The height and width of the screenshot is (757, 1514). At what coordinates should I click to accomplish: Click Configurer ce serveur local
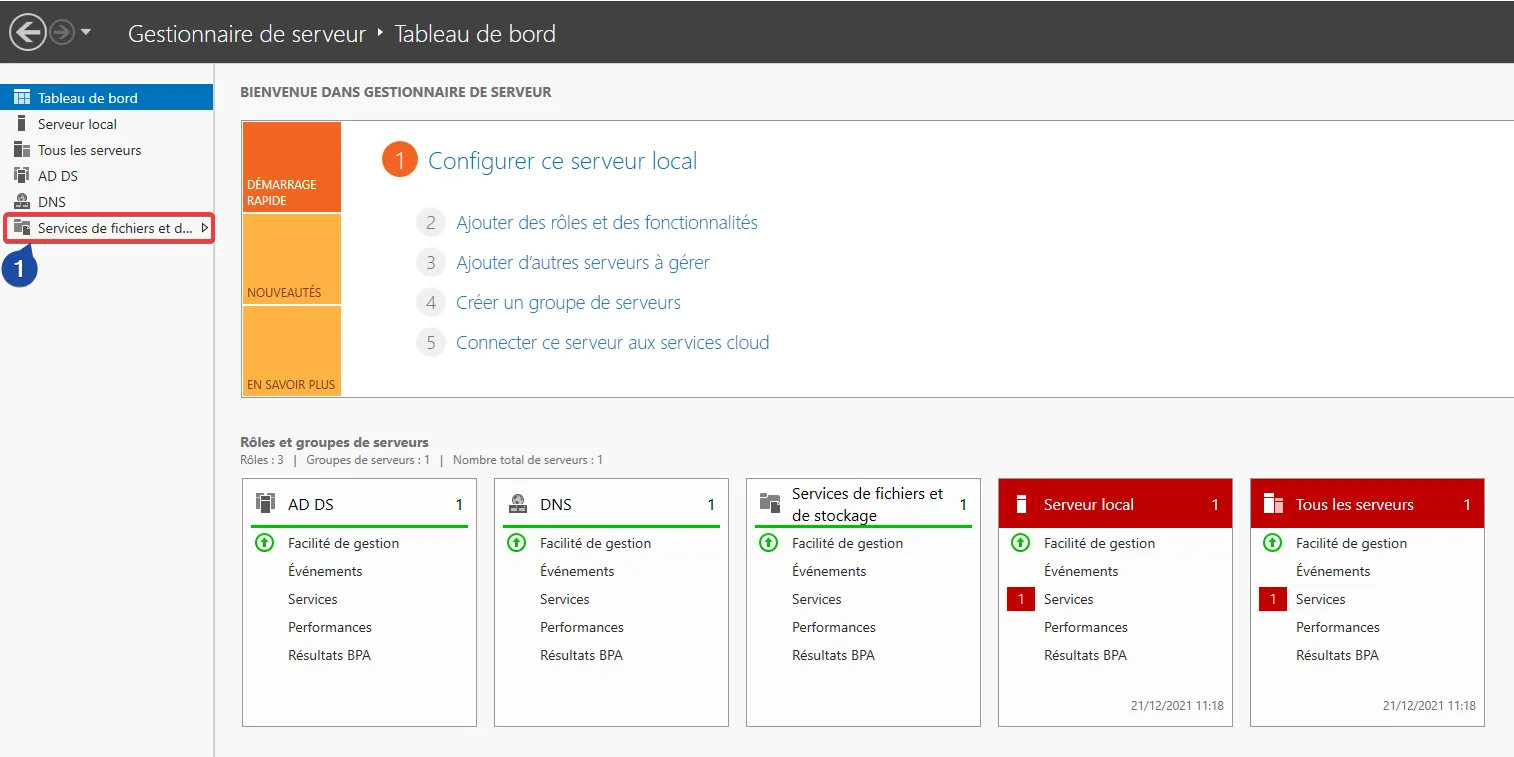point(561,161)
